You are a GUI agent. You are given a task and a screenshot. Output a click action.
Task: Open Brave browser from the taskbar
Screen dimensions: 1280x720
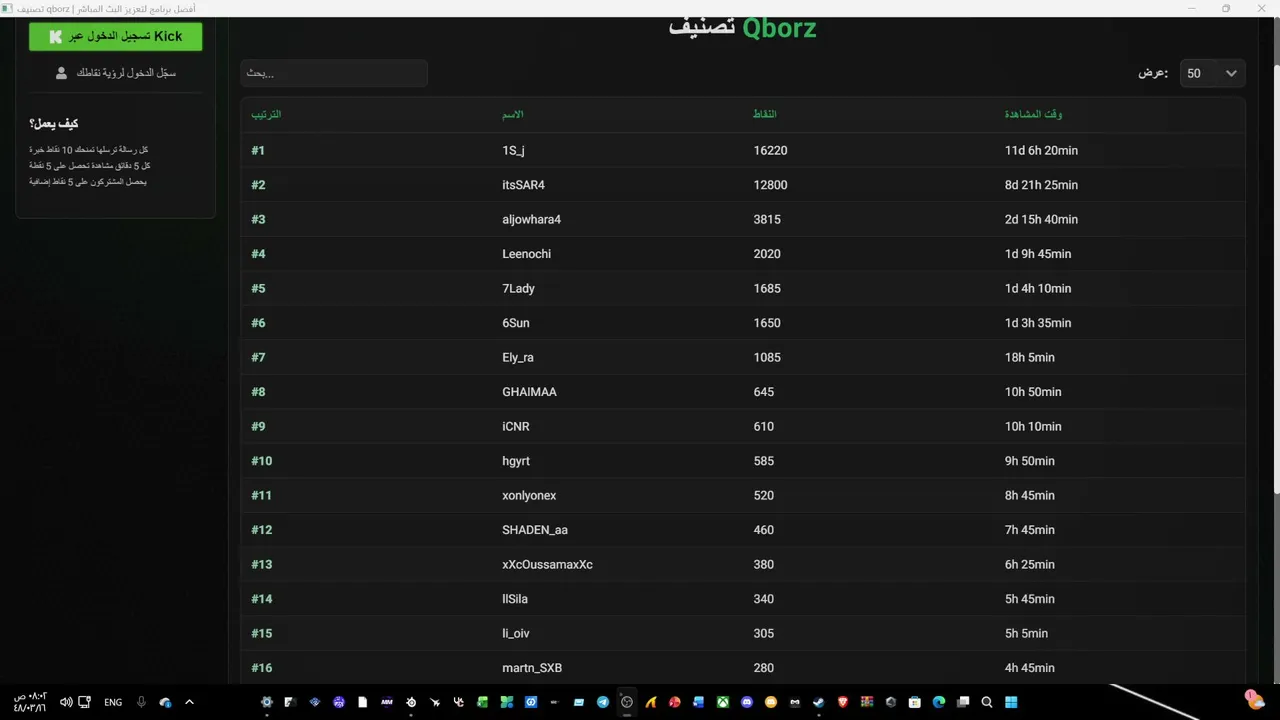[x=842, y=702]
